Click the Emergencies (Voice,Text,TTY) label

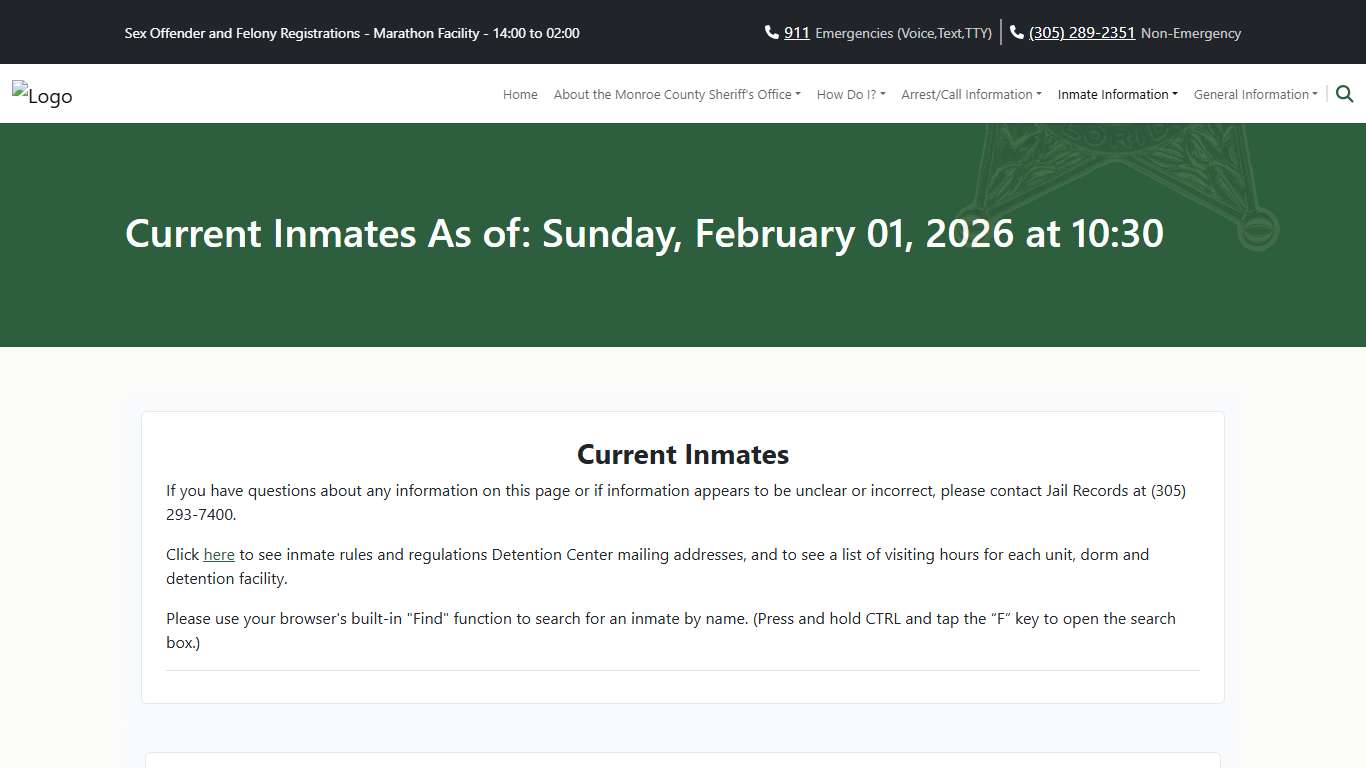[903, 33]
